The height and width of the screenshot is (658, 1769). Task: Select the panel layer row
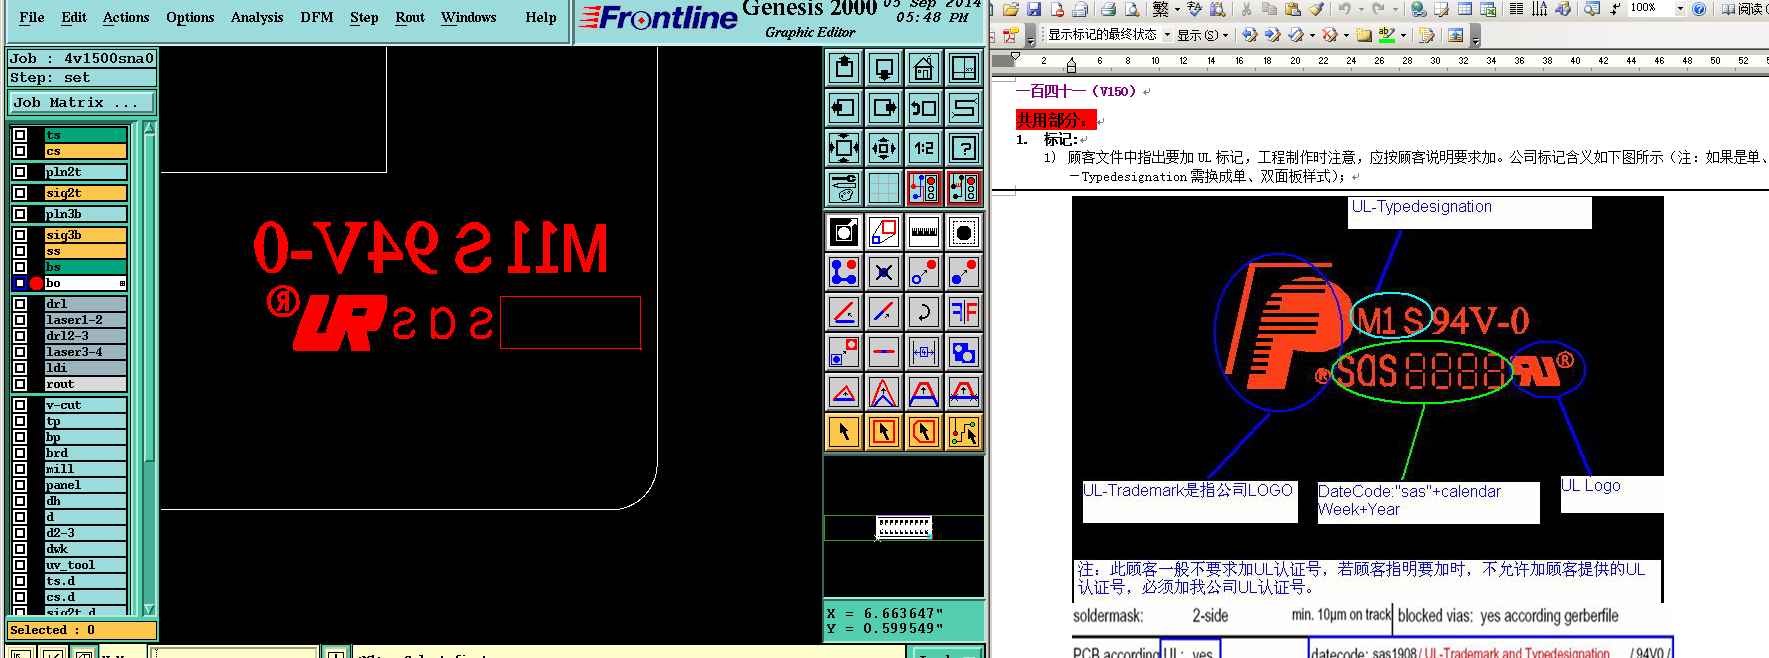[x=85, y=485]
